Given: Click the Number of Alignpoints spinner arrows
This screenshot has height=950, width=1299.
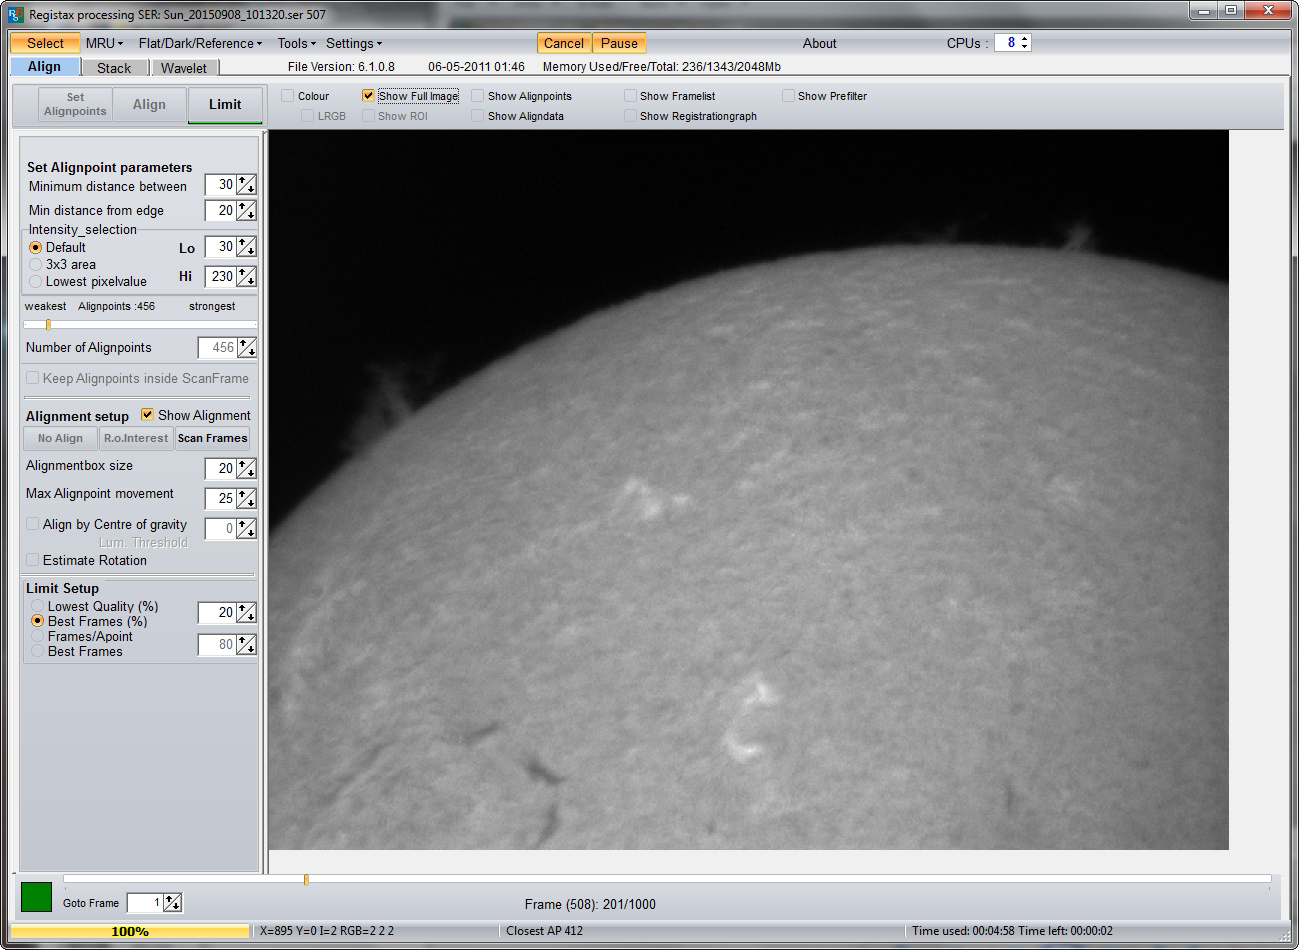Looking at the screenshot, I should point(246,348).
